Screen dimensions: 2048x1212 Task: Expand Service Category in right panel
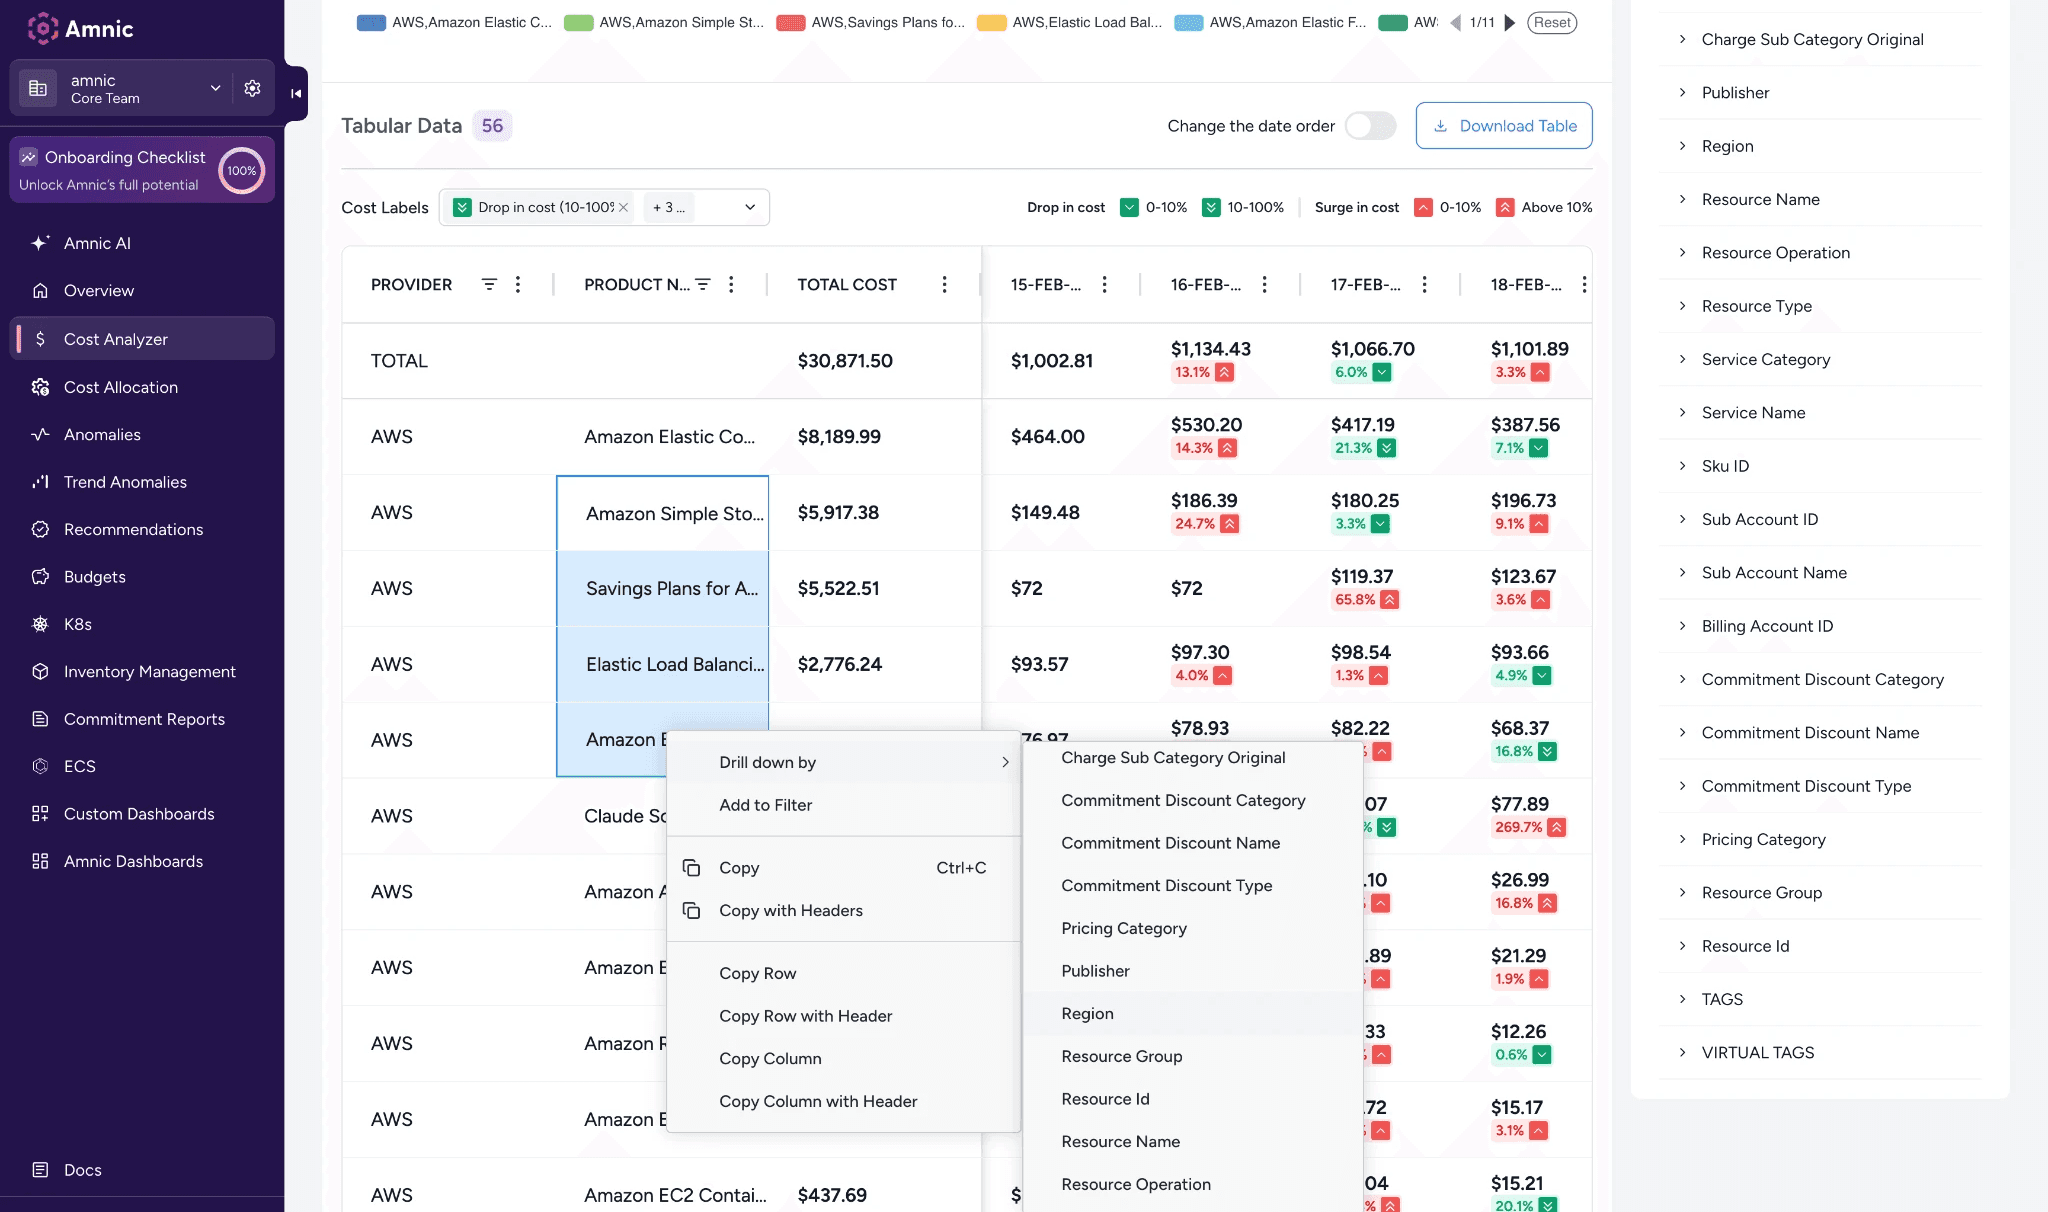point(1765,359)
